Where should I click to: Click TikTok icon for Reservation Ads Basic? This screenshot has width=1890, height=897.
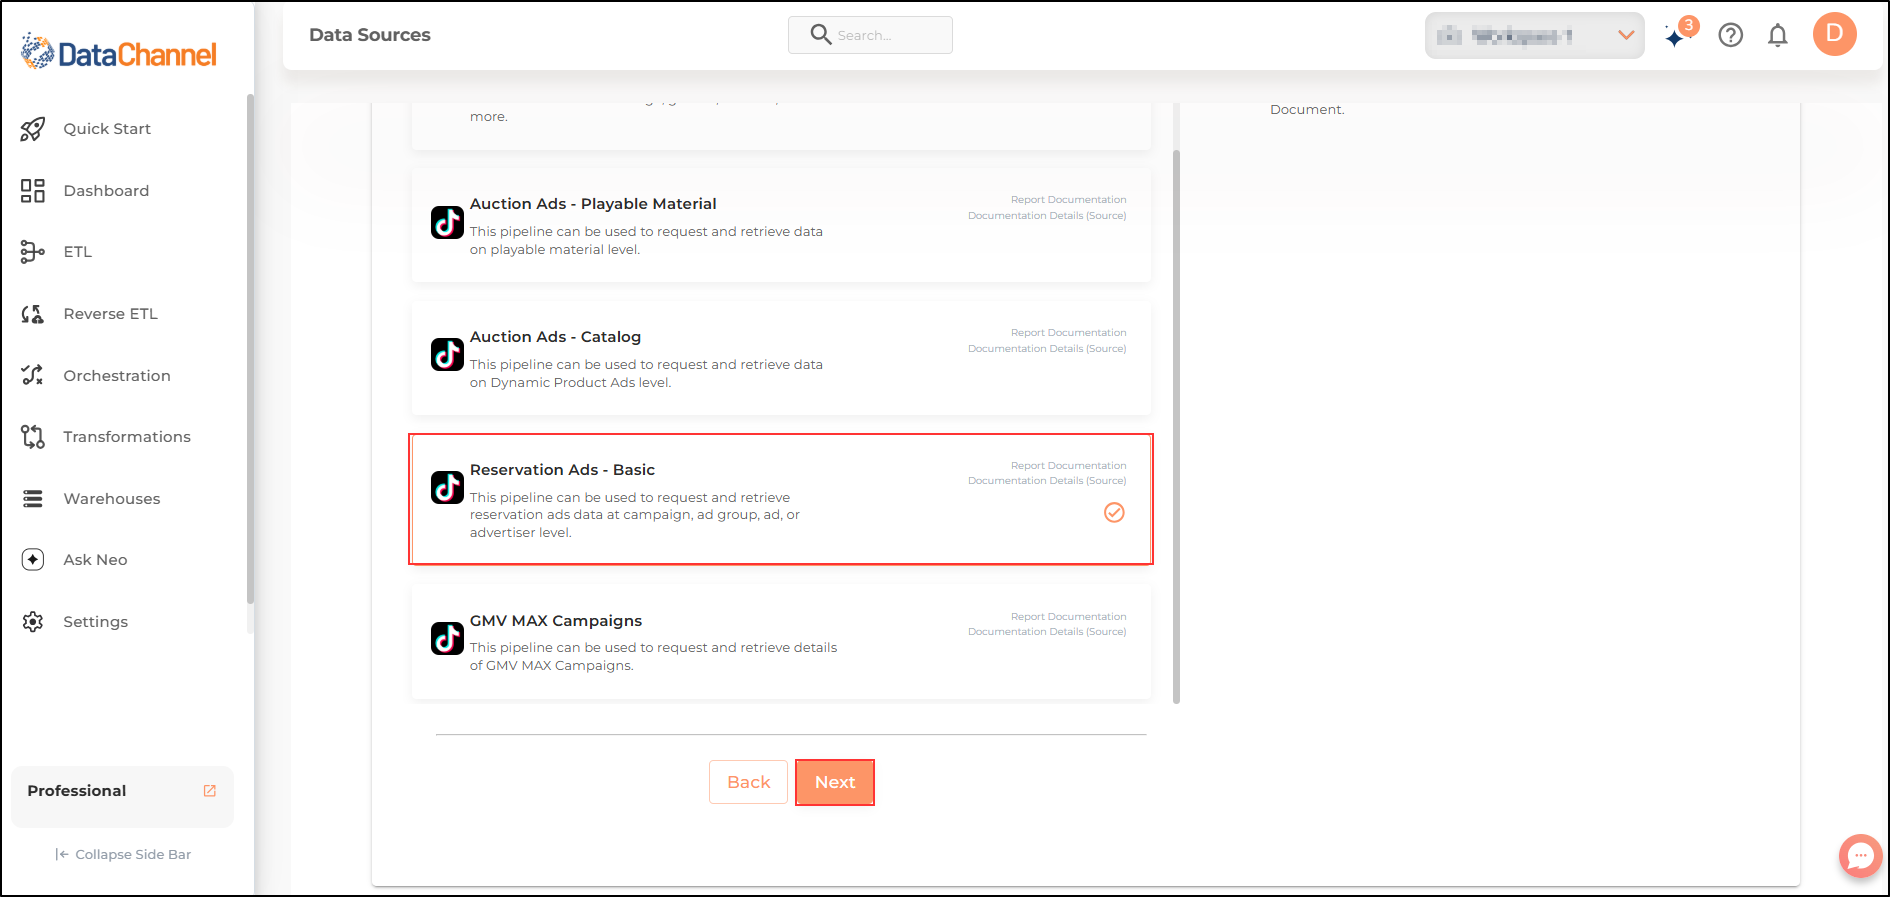click(447, 487)
